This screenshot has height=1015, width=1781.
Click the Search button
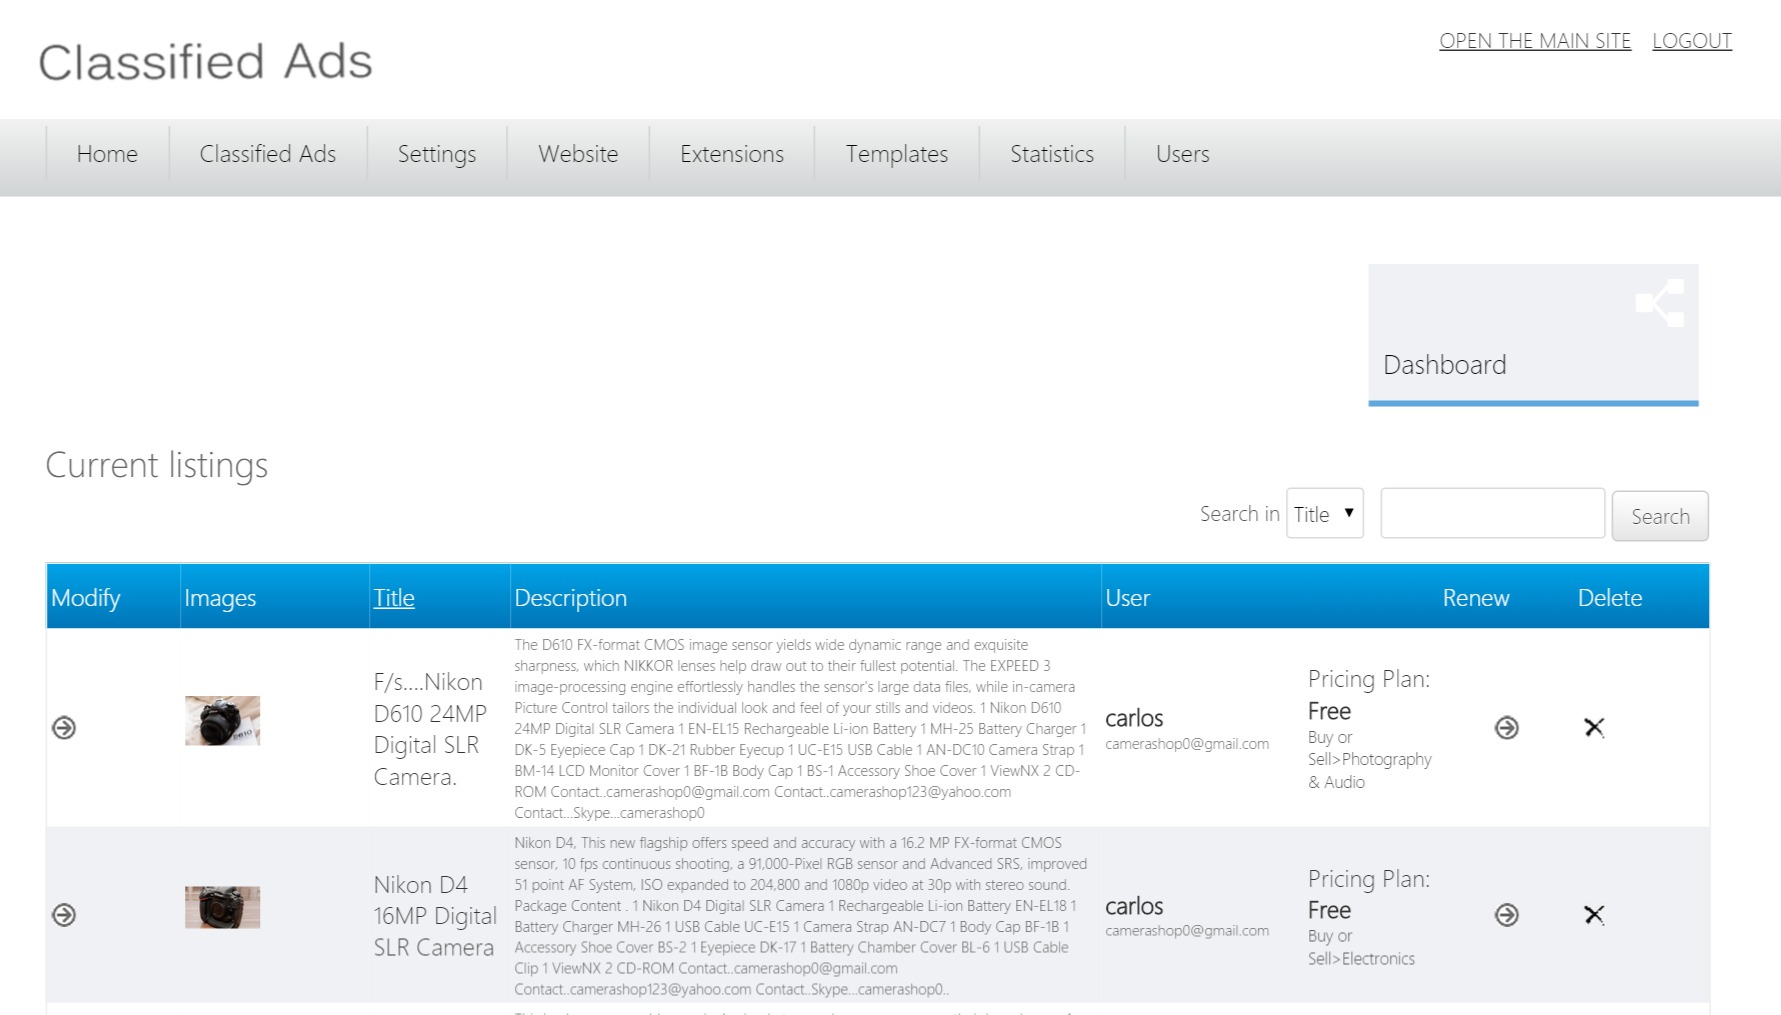(x=1659, y=515)
